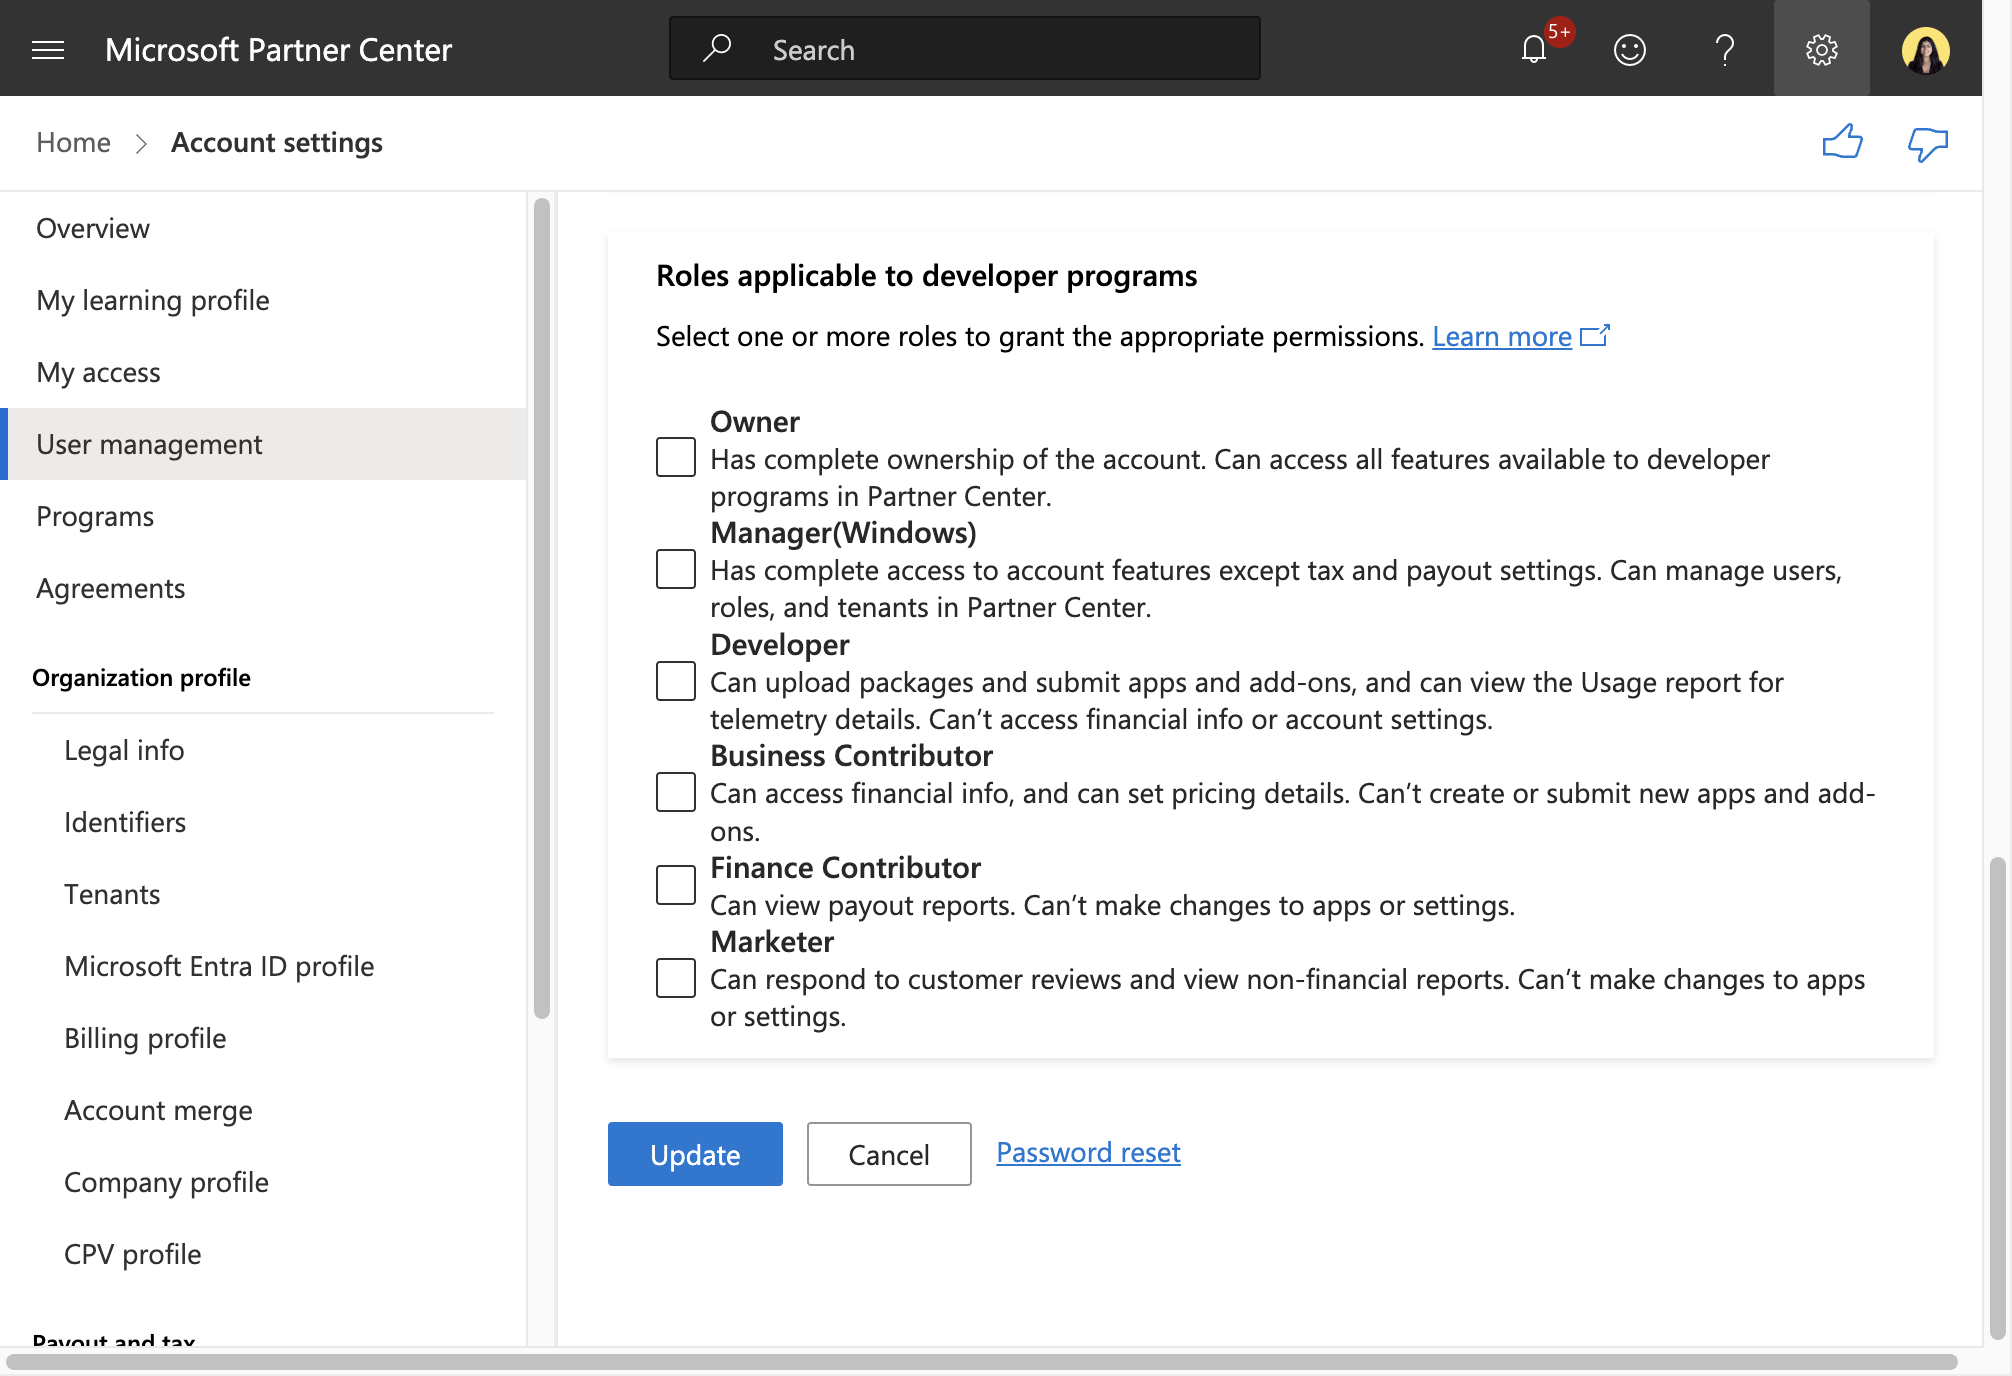Open Agreements in the sidebar

pyautogui.click(x=264, y=588)
